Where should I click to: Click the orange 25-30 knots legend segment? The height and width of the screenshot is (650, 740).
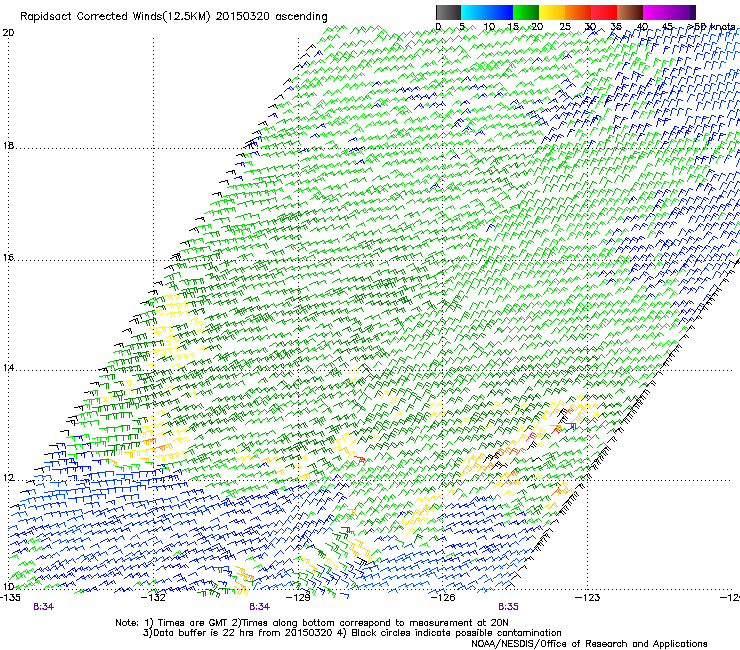point(578,12)
